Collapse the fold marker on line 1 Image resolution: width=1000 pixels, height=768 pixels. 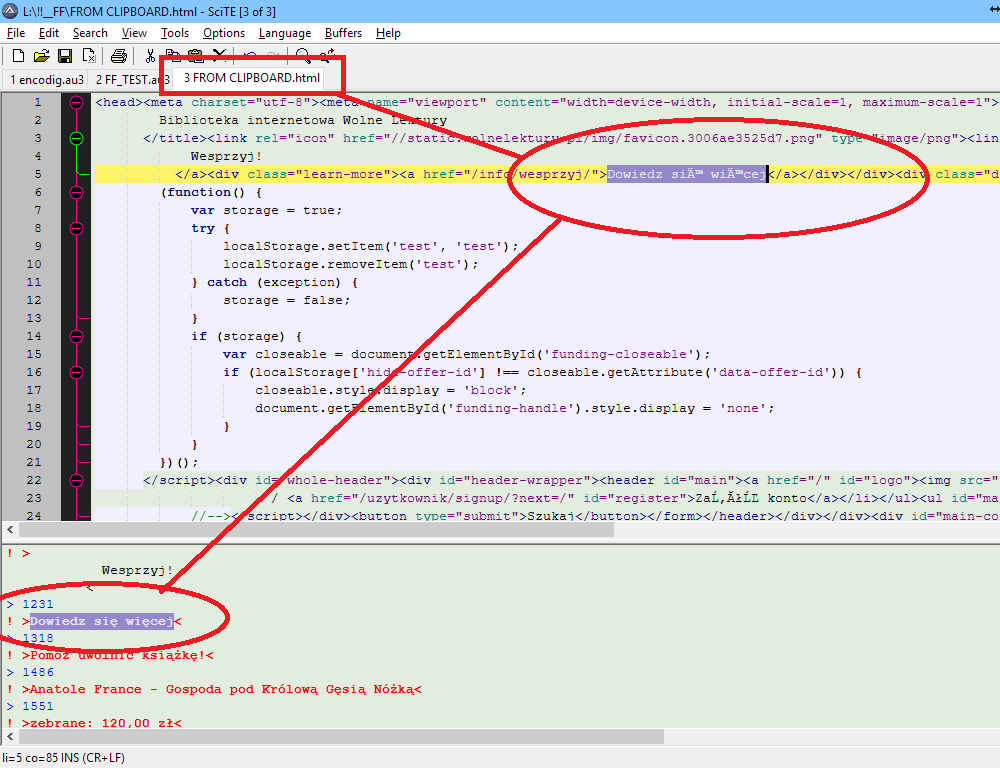pyautogui.click(x=77, y=102)
